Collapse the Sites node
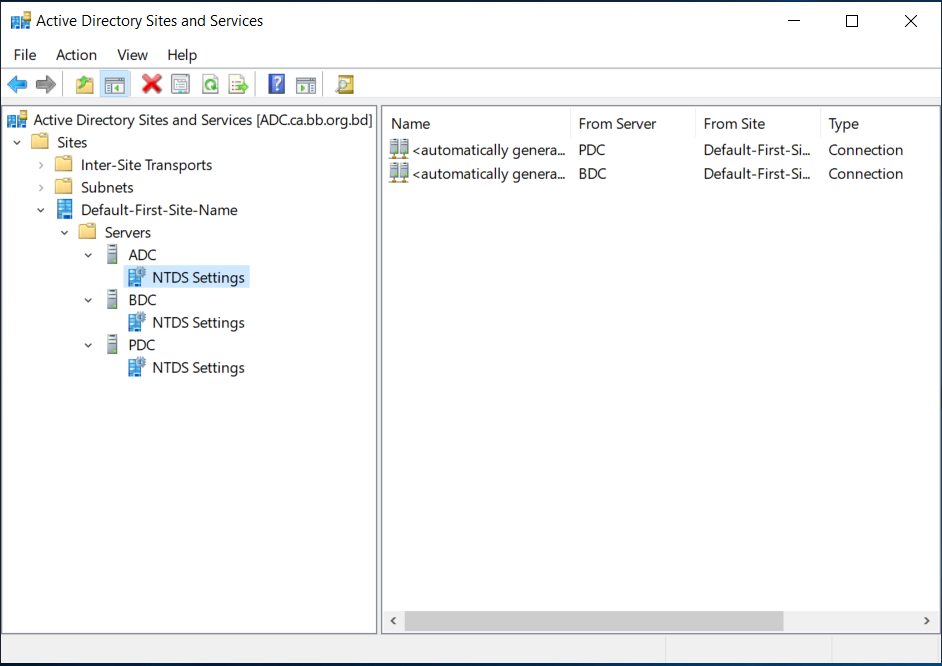The image size is (942, 666). coord(17,142)
